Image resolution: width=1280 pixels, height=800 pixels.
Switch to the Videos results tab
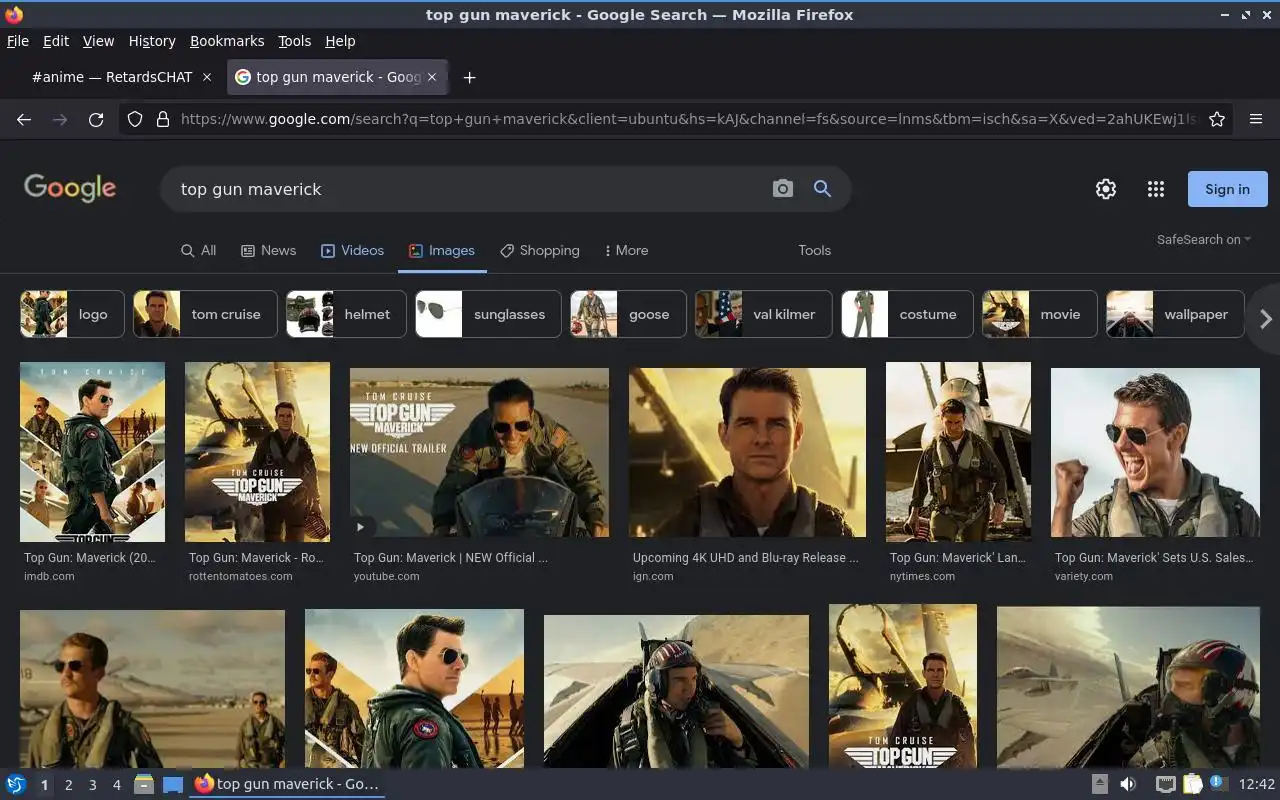352,250
